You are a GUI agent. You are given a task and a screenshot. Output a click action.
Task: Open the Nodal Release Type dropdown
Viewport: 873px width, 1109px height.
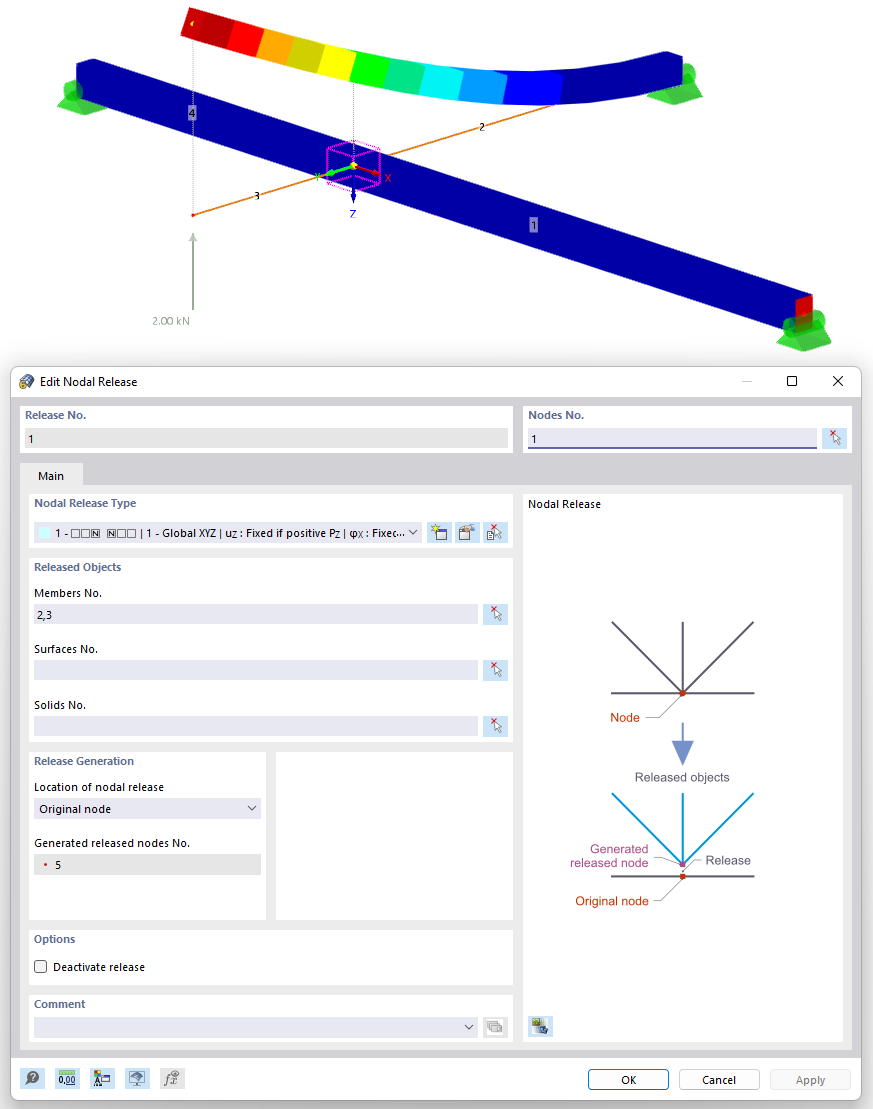tap(413, 533)
